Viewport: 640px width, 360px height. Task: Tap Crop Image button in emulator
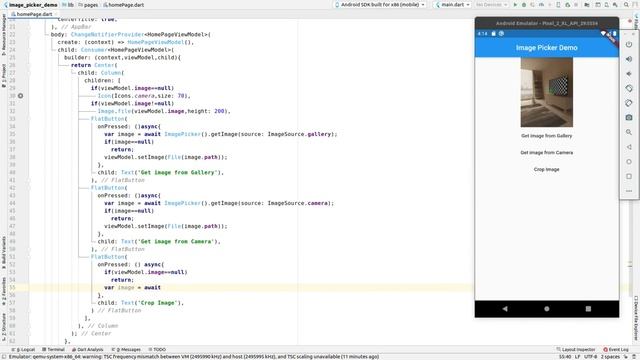(547, 169)
